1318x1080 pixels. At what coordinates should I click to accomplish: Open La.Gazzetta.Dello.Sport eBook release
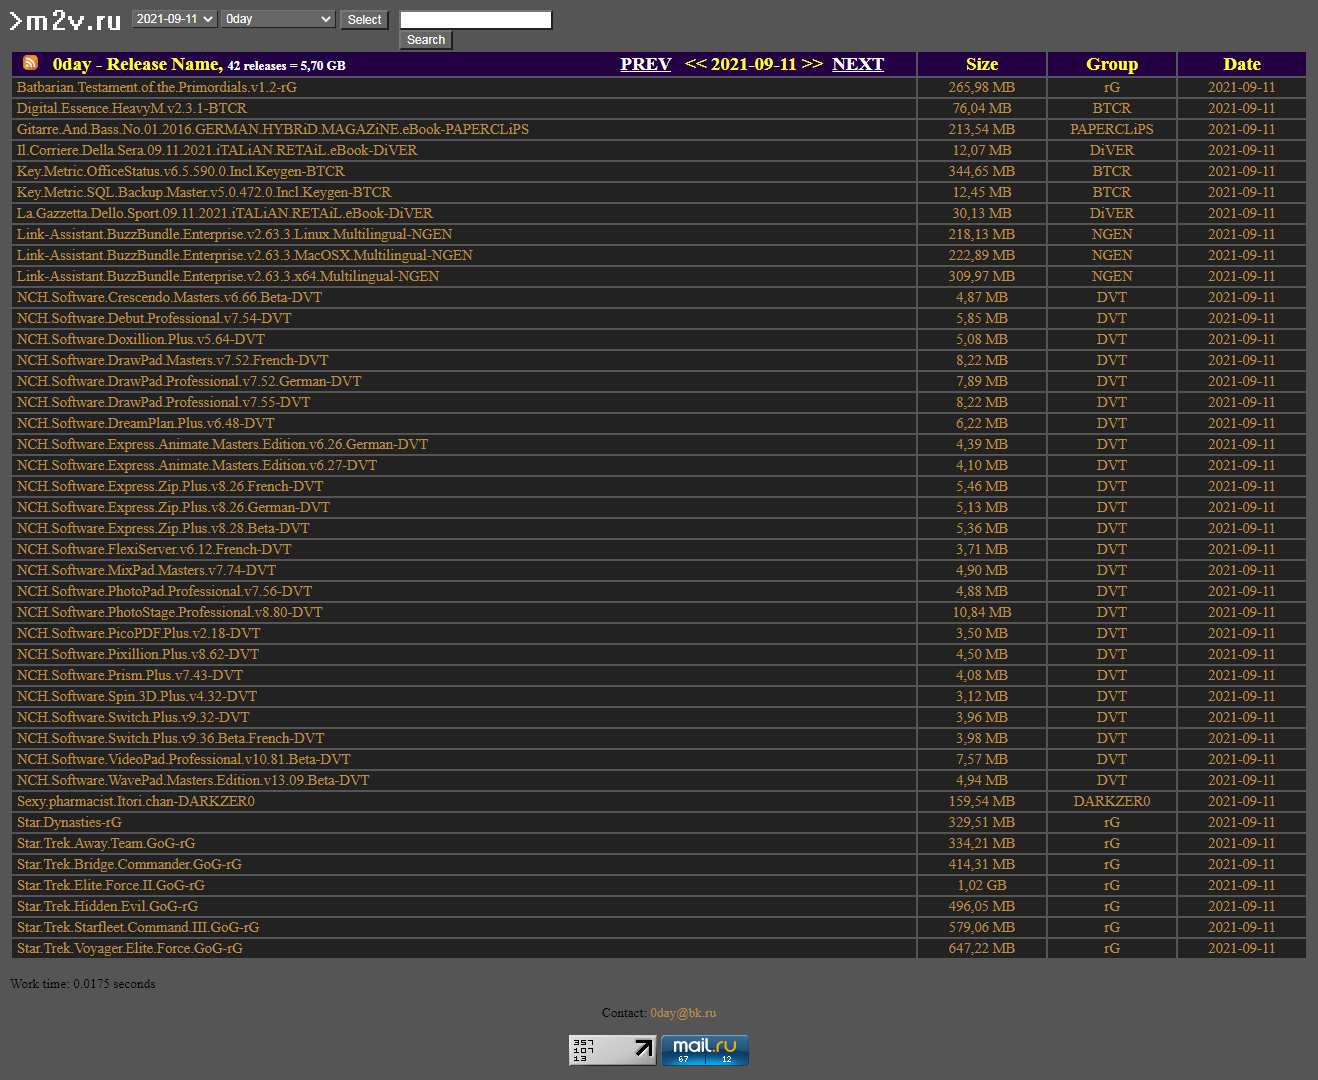click(x=225, y=213)
